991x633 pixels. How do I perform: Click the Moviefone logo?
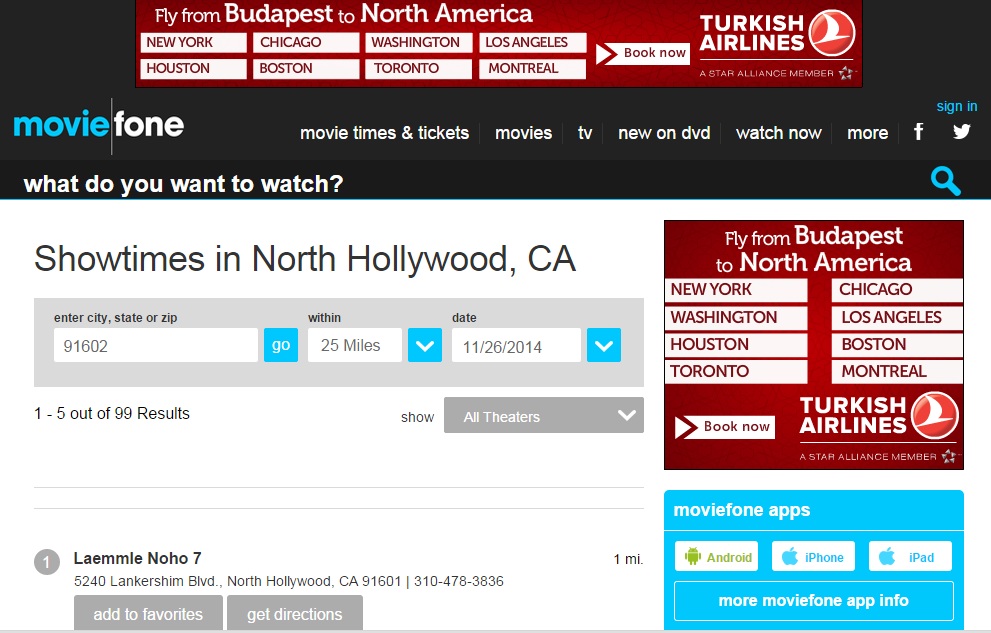click(99, 124)
